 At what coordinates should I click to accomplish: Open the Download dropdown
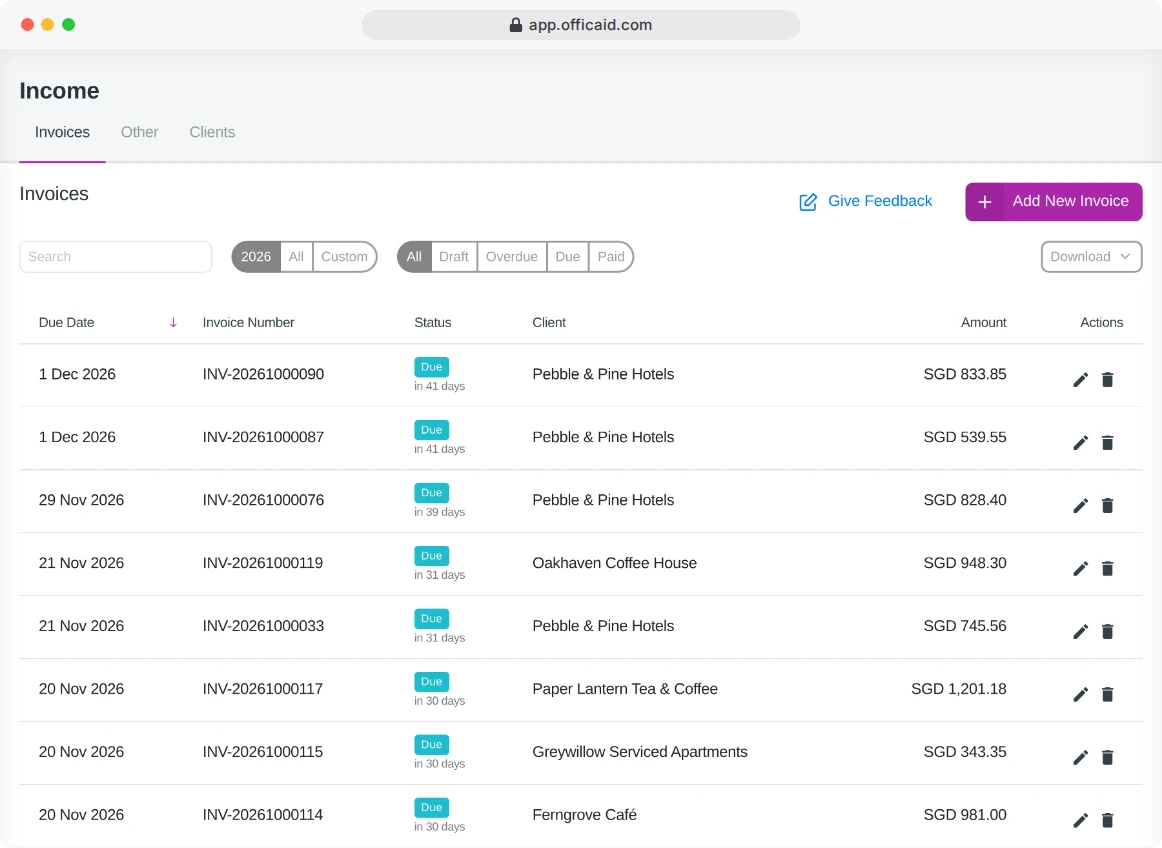pyautogui.click(x=1091, y=256)
